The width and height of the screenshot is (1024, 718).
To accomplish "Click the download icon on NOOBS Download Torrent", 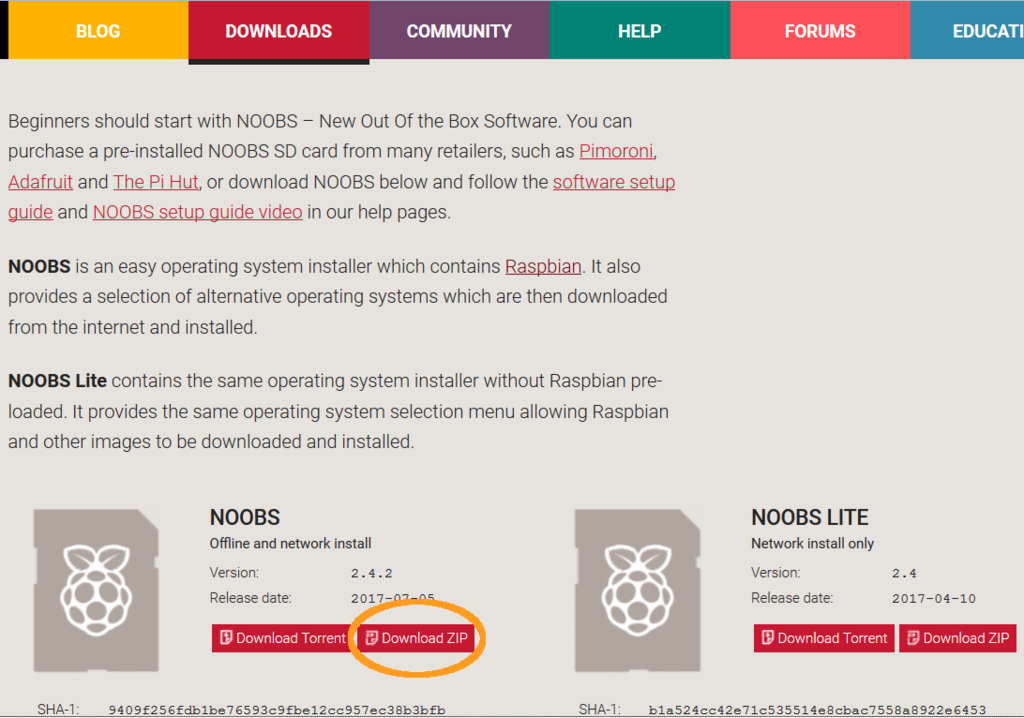I will (x=226, y=638).
